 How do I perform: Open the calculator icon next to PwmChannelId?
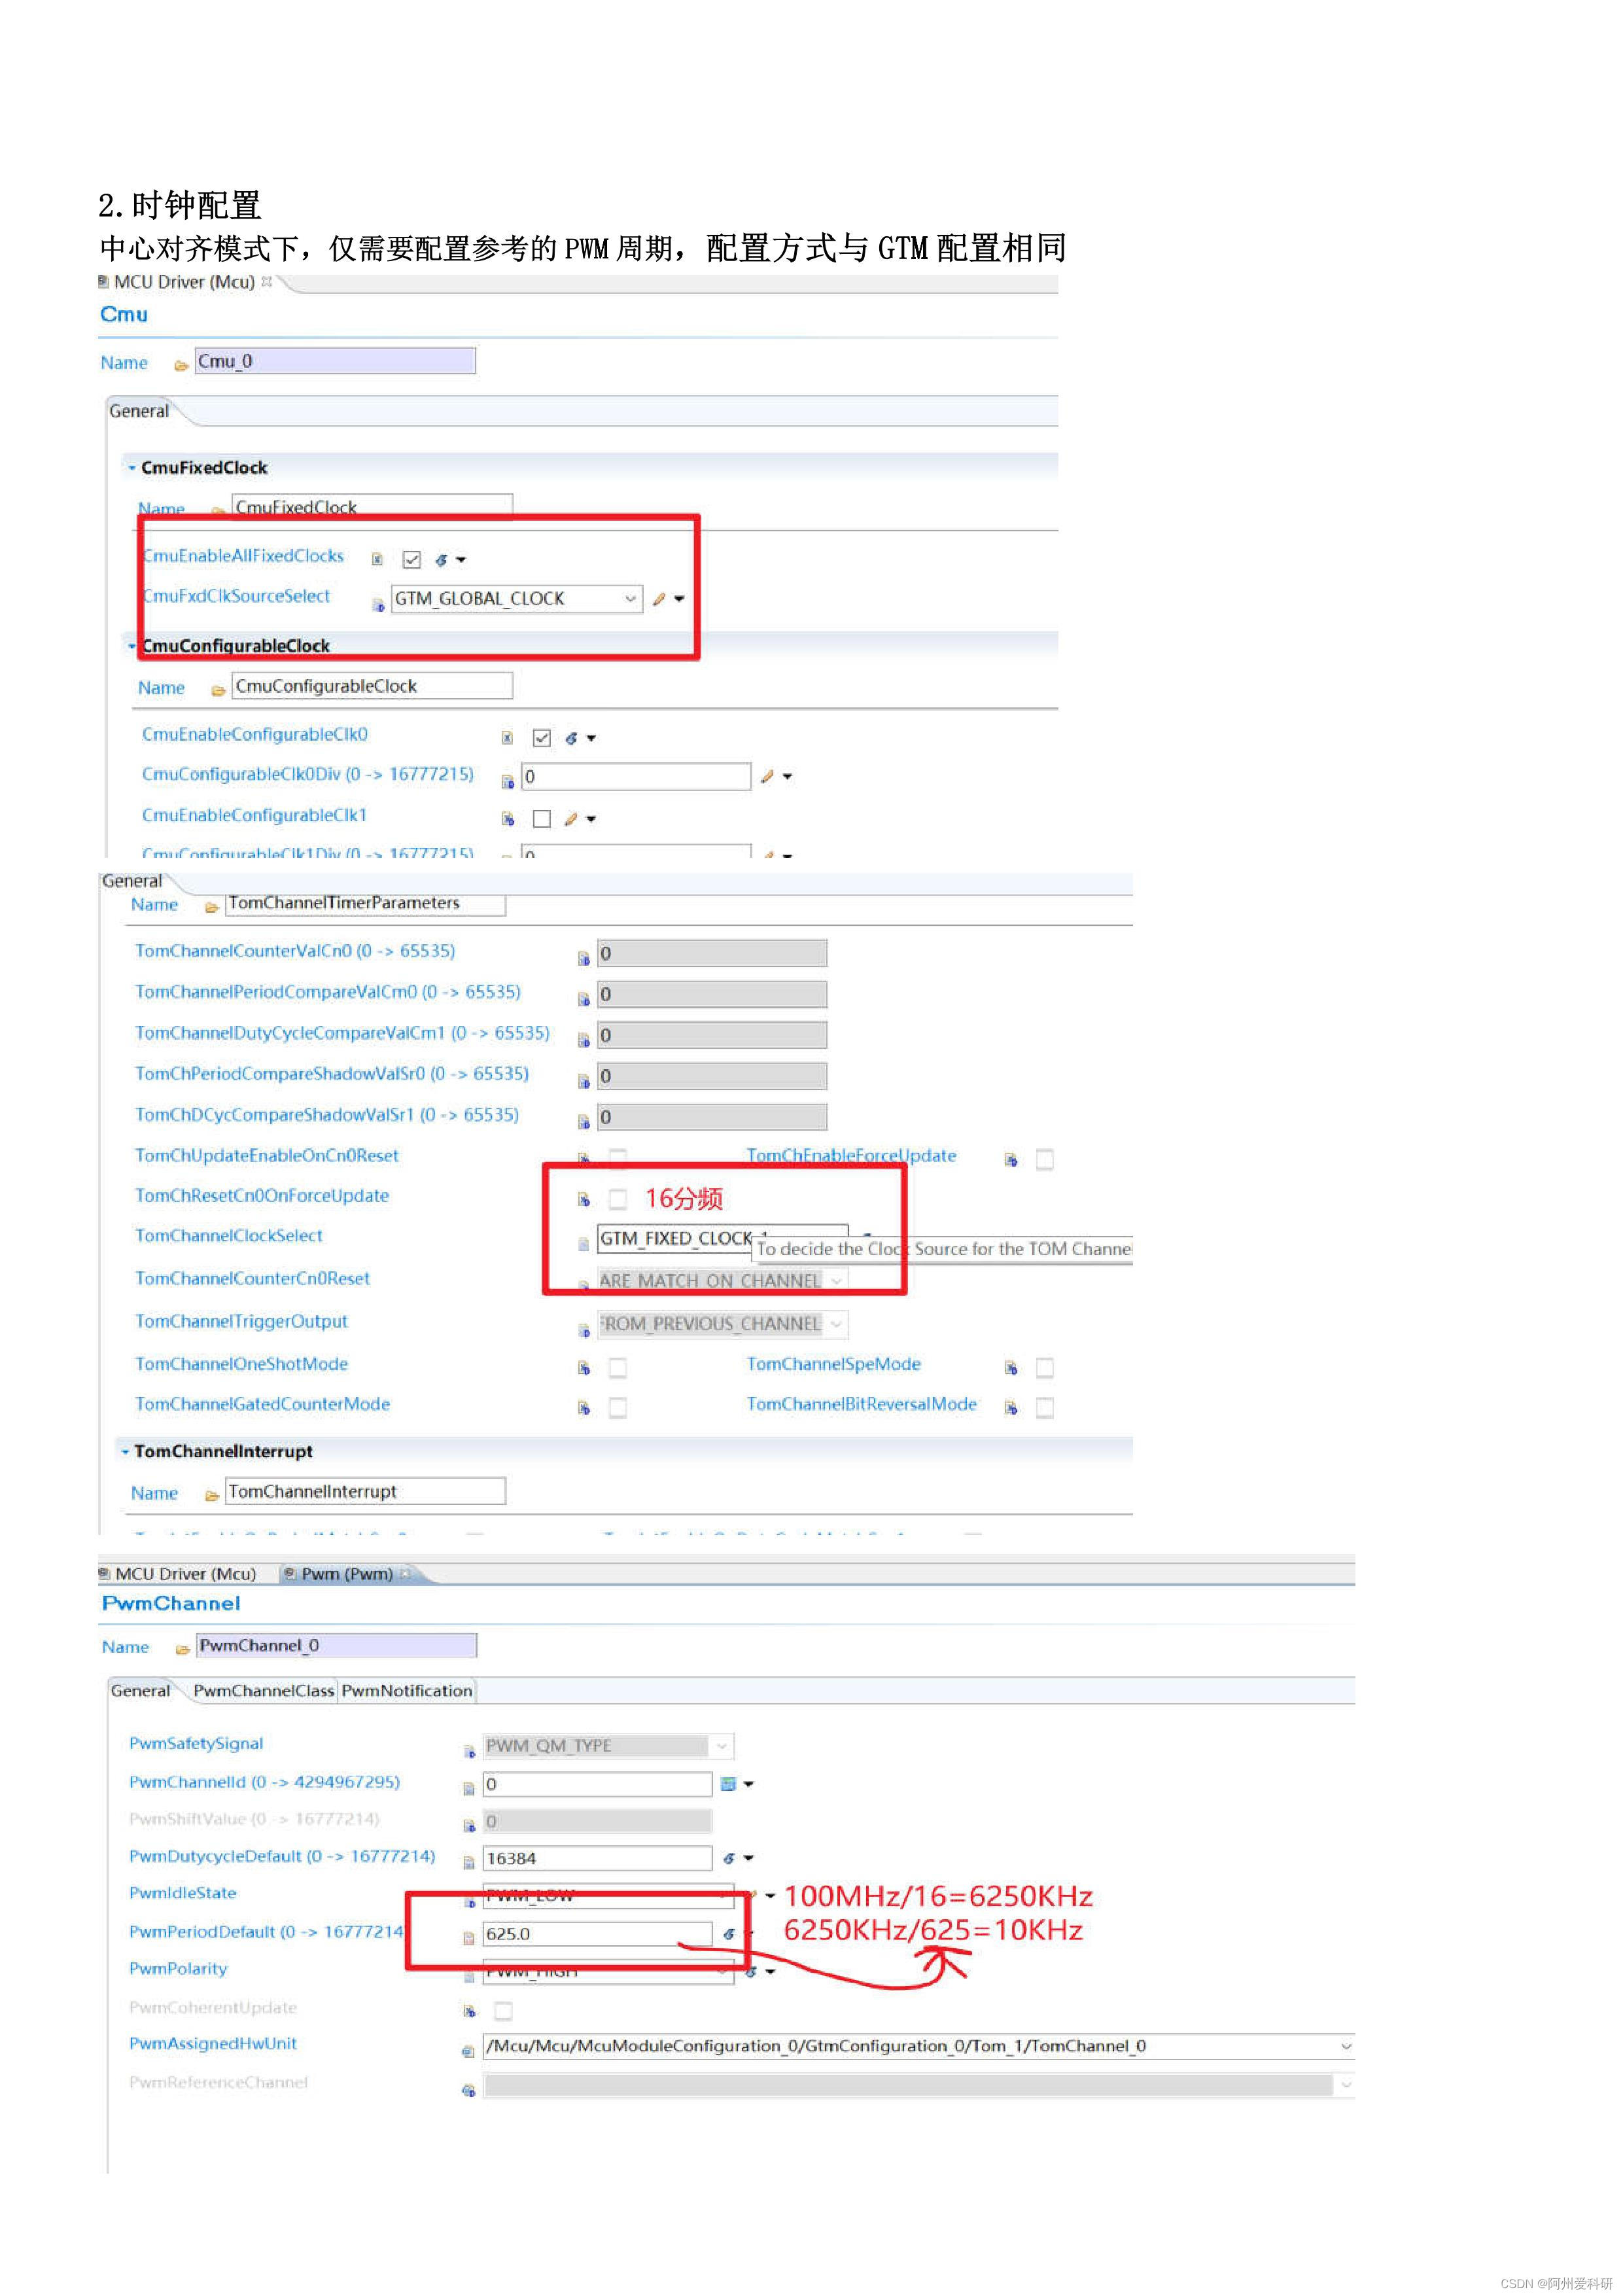click(728, 1785)
